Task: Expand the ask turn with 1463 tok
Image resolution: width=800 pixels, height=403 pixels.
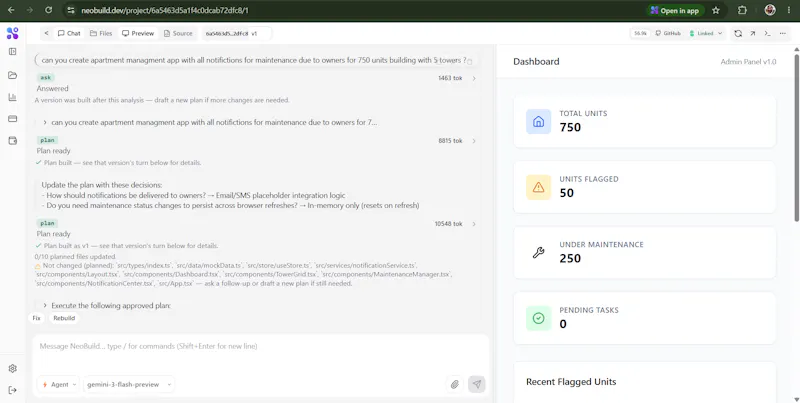Action: [x=474, y=78]
